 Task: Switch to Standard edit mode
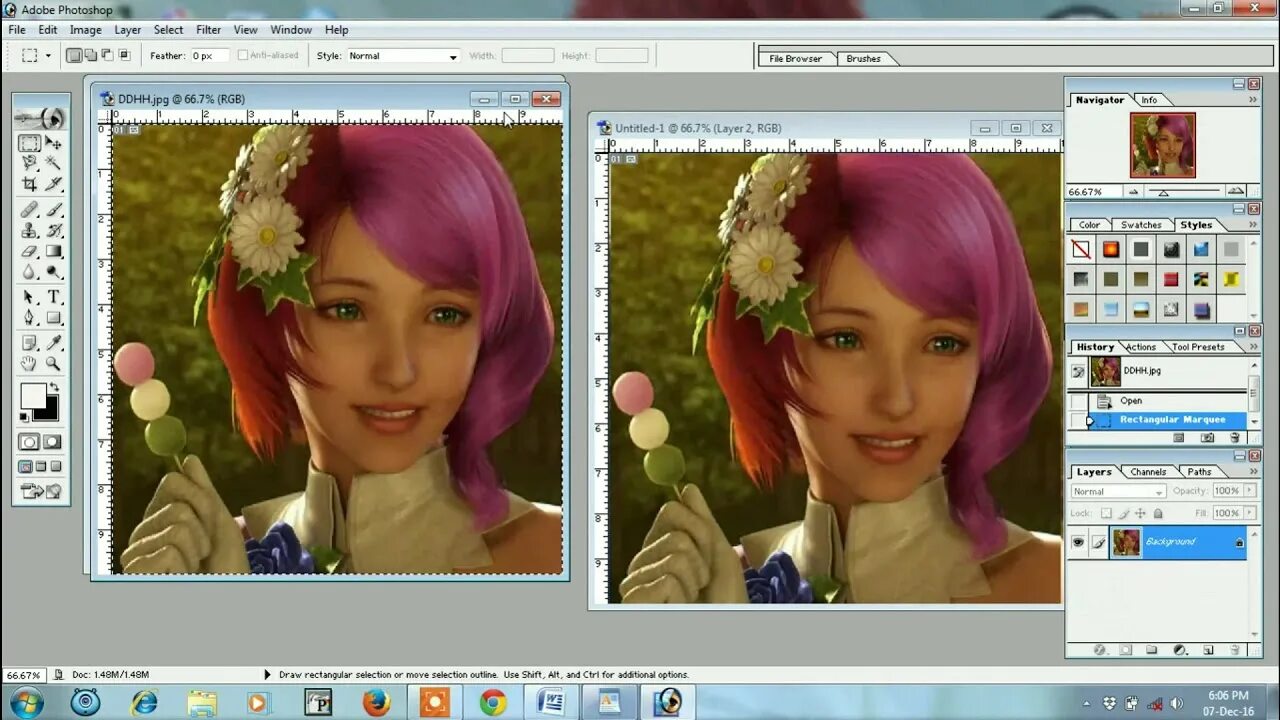29,441
